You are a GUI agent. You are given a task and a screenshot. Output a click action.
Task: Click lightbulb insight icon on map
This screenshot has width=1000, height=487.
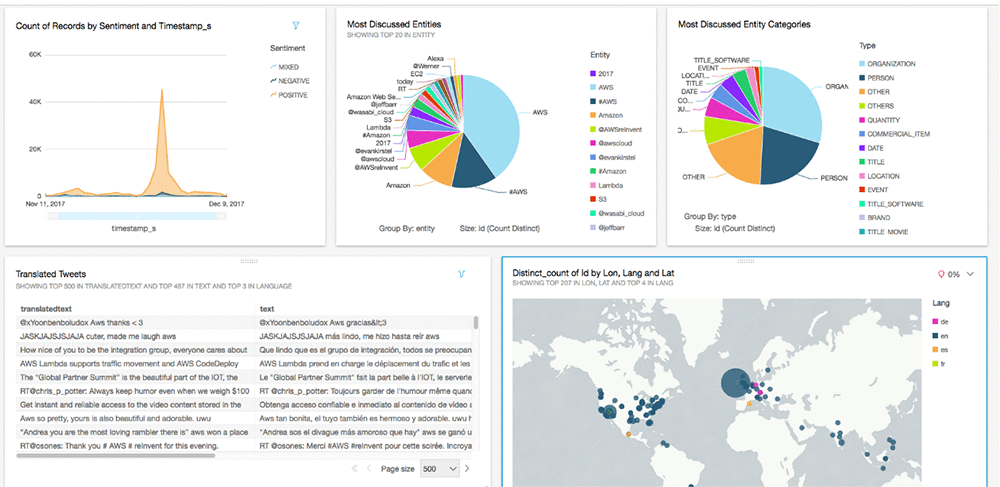click(x=939, y=274)
